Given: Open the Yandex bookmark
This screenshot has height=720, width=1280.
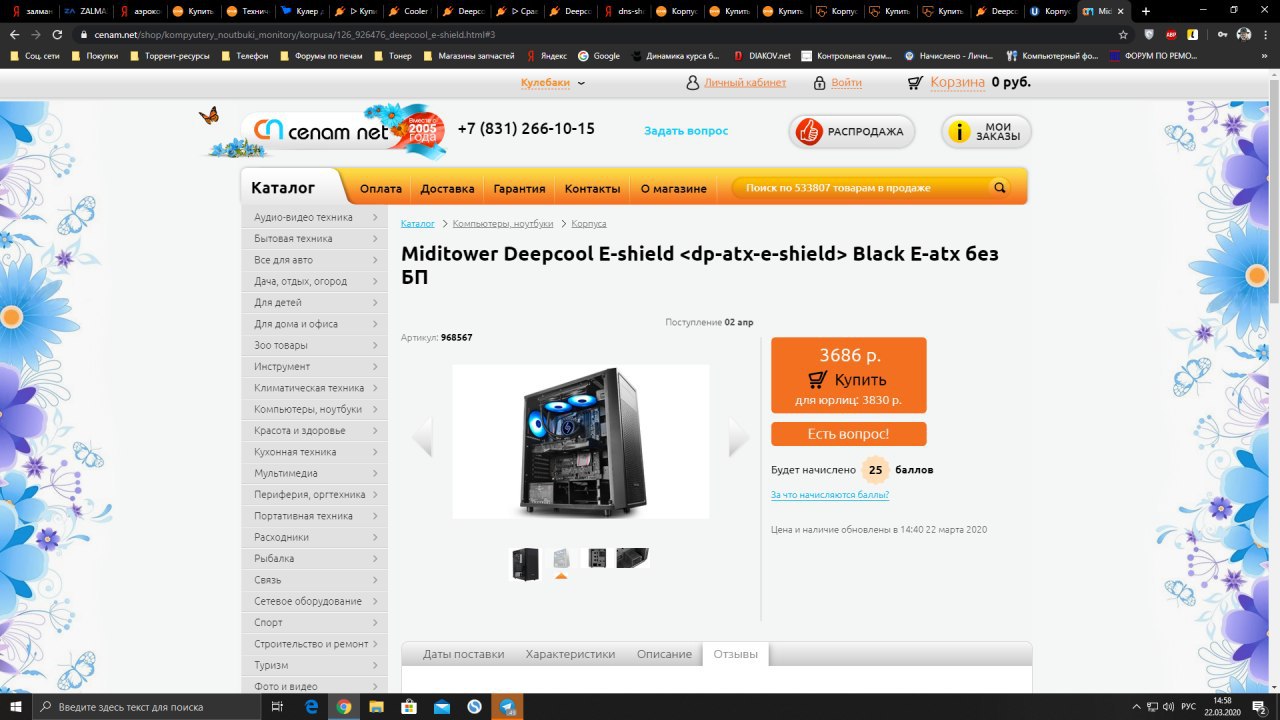Looking at the screenshot, I should coord(546,56).
